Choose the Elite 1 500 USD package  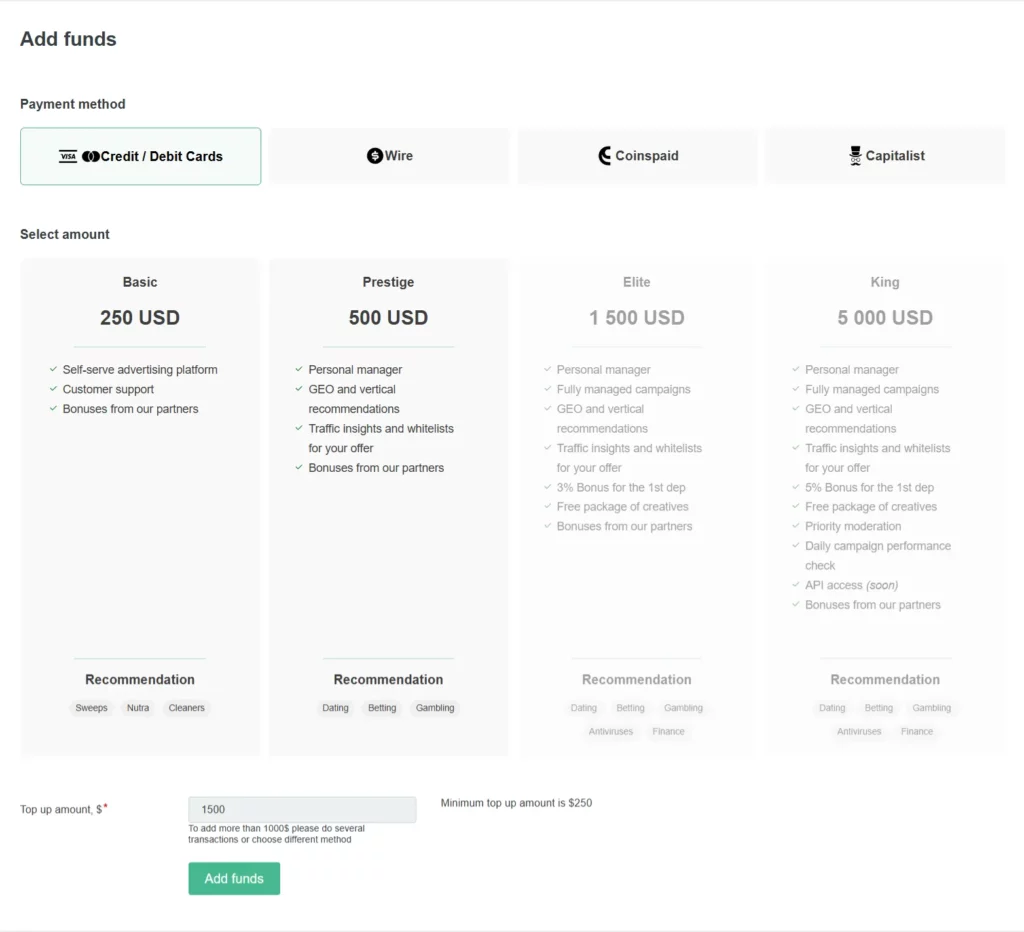tap(636, 317)
